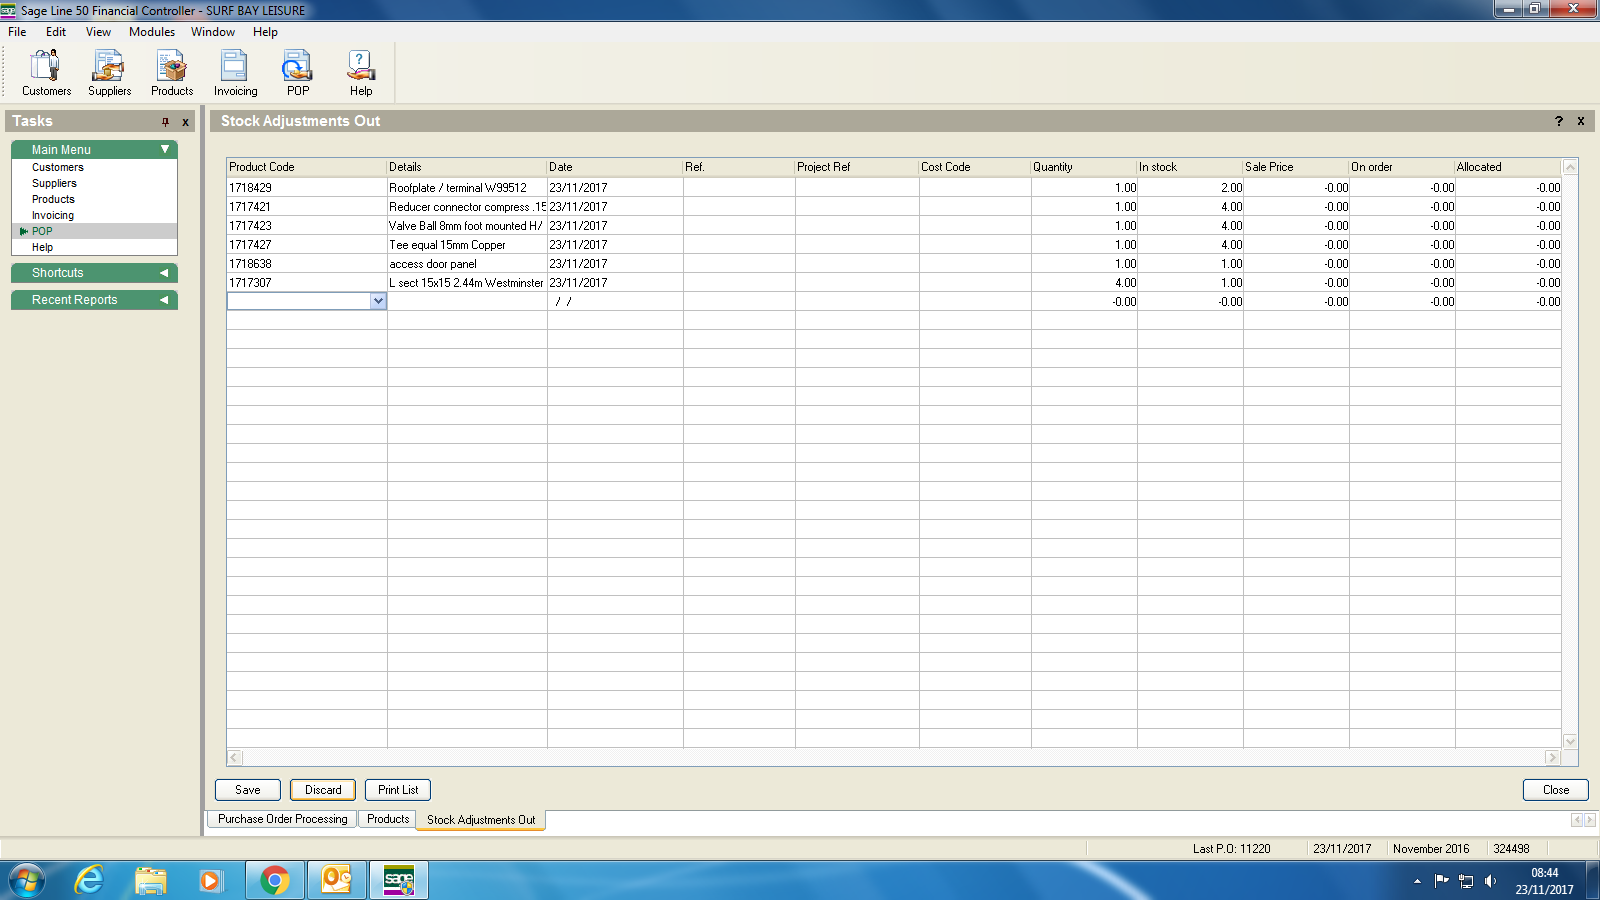Viewport: 1600px width, 900px height.
Task: Click the Stock Adjustments Out help question mark
Action: pos(1558,121)
